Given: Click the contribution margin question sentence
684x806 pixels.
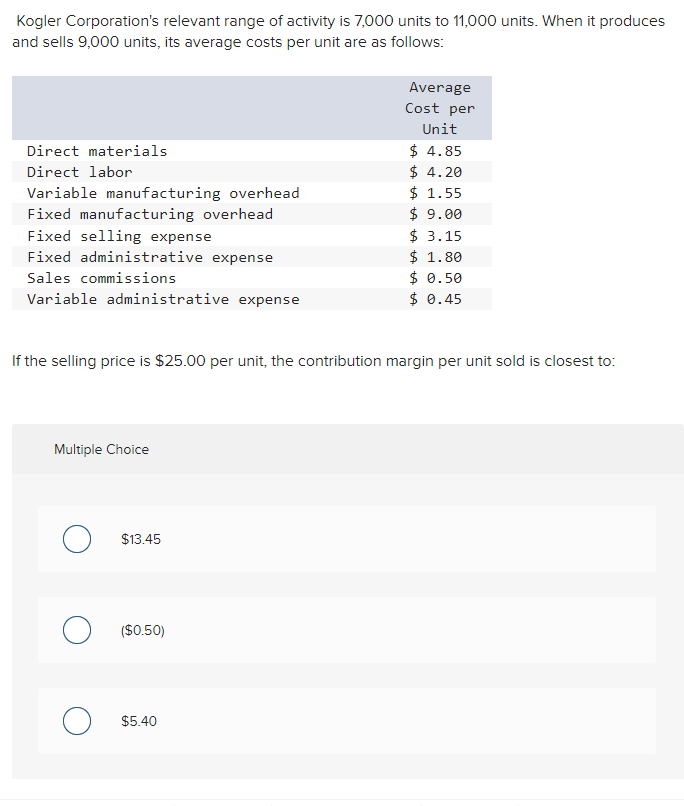Looking at the screenshot, I should [x=313, y=361].
